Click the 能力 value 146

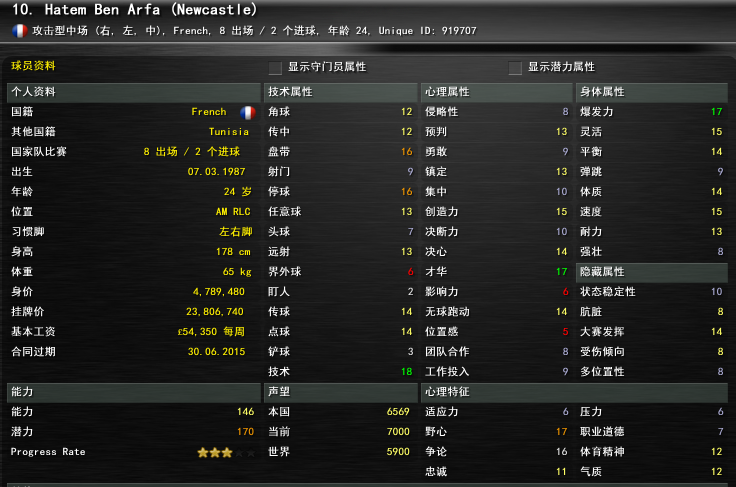coord(245,412)
